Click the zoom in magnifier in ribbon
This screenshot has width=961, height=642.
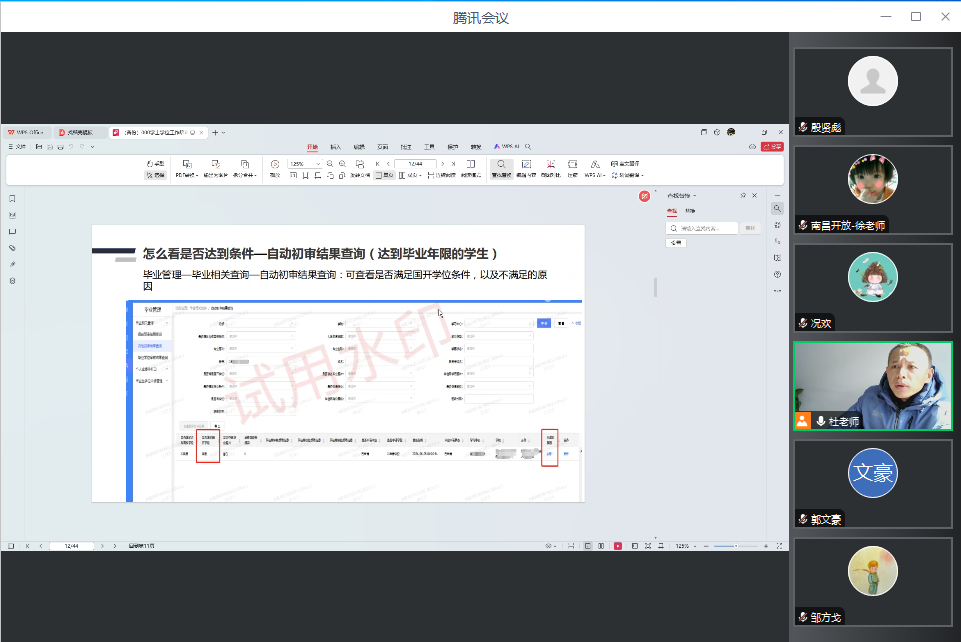342,163
